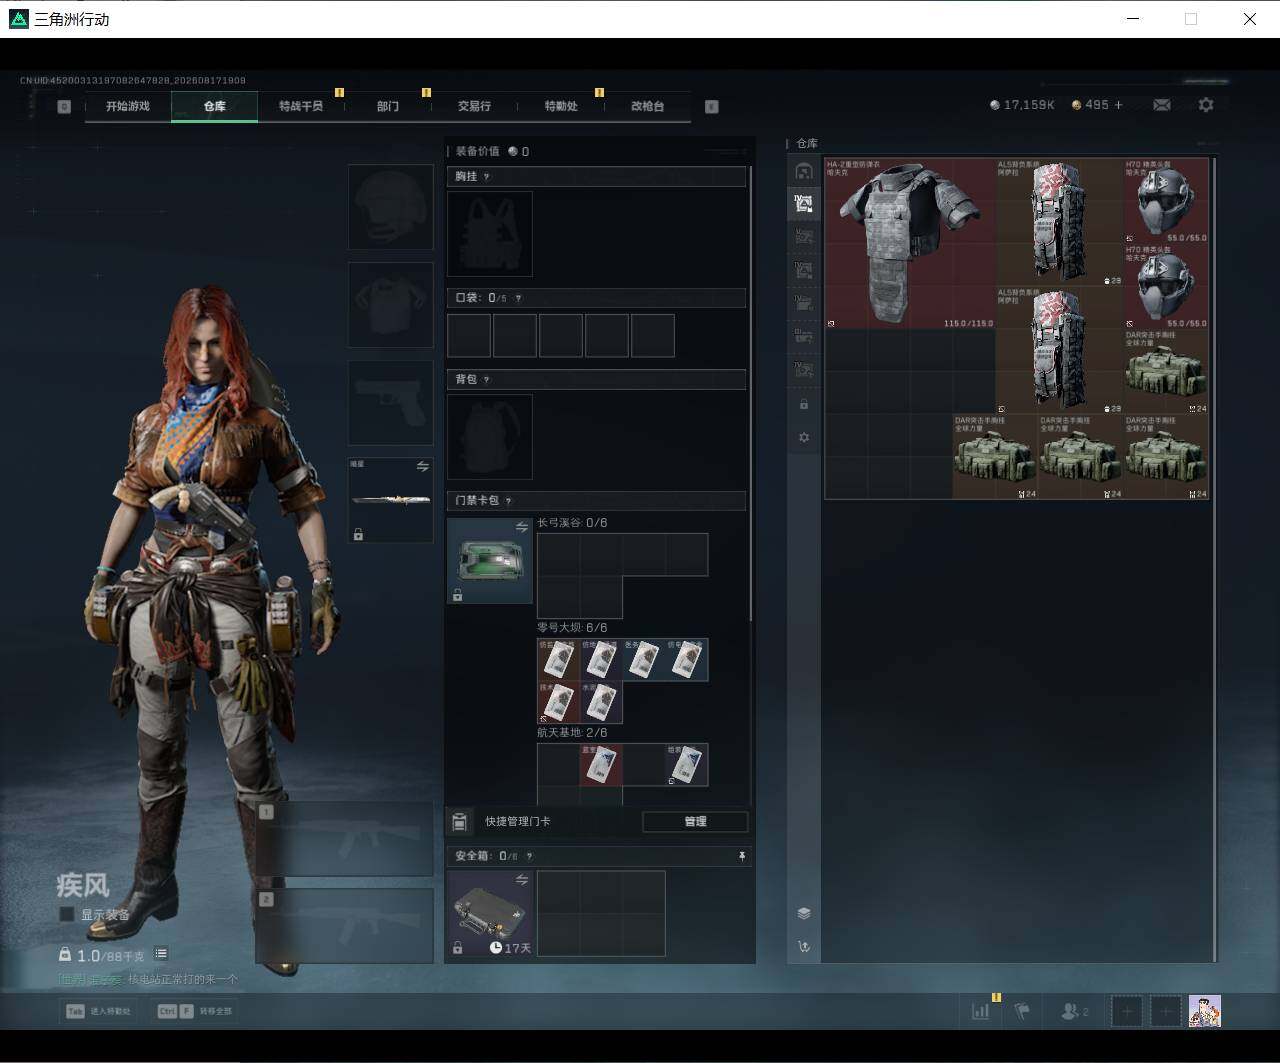Click the first 零号大坝 keycard

pyautogui.click(x=558, y=660)
